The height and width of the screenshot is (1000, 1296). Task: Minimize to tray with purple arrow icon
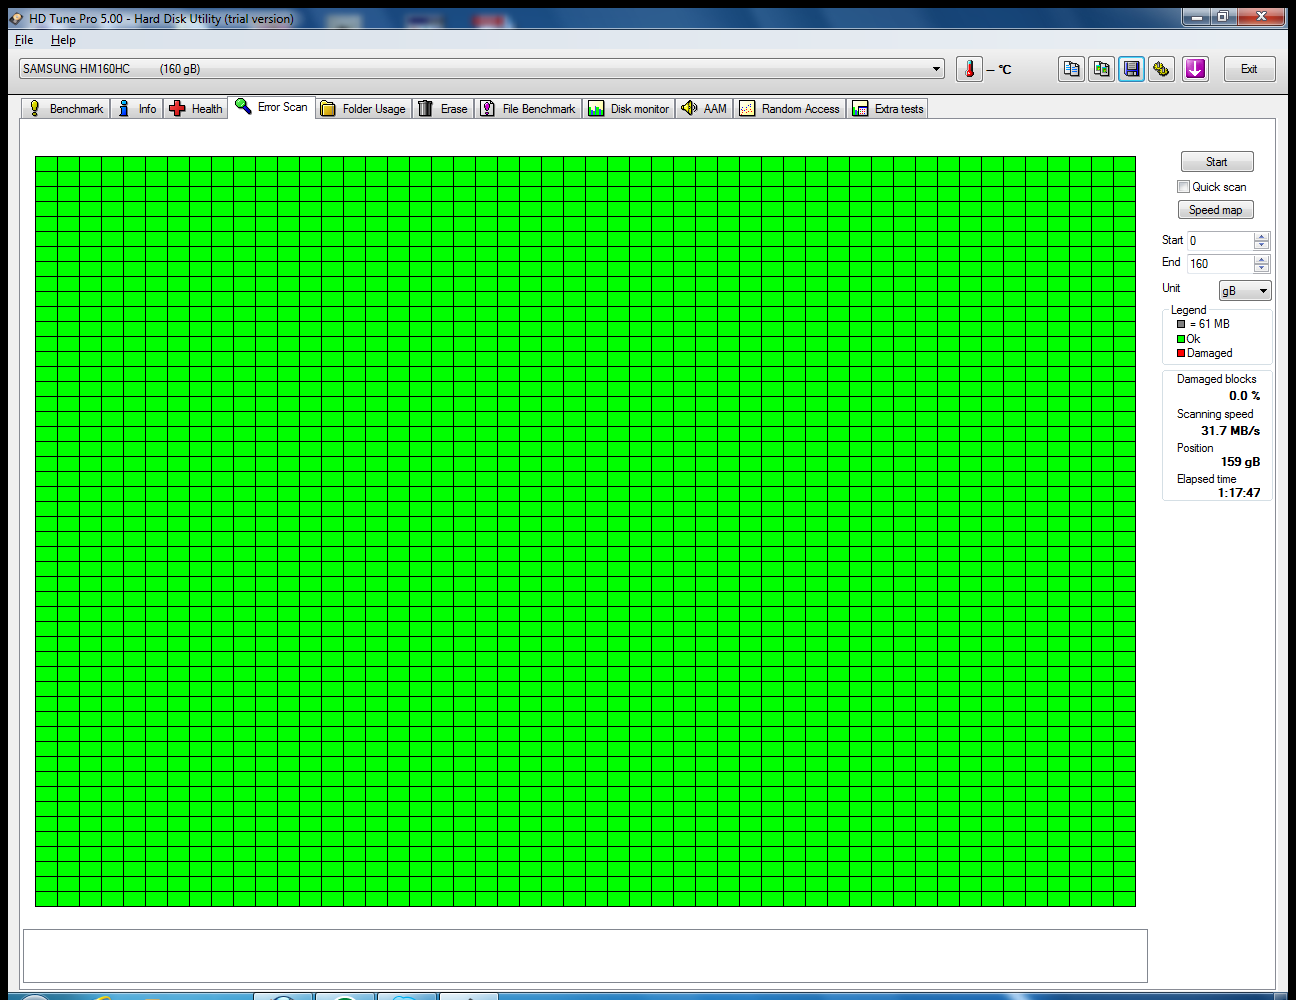tap(1195, 69)
